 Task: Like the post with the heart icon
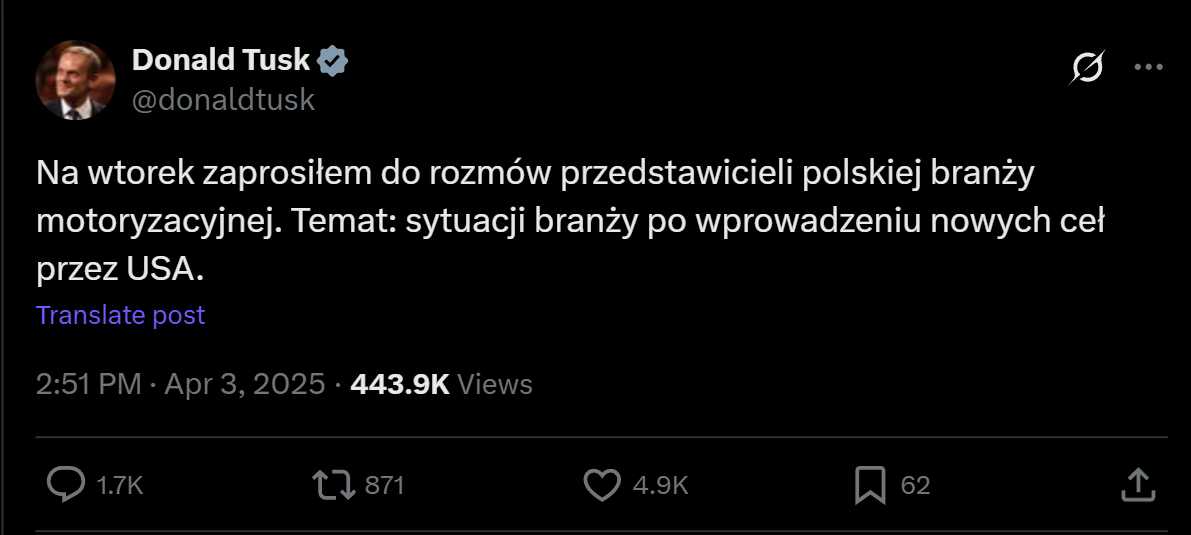[x=602, y=486]
